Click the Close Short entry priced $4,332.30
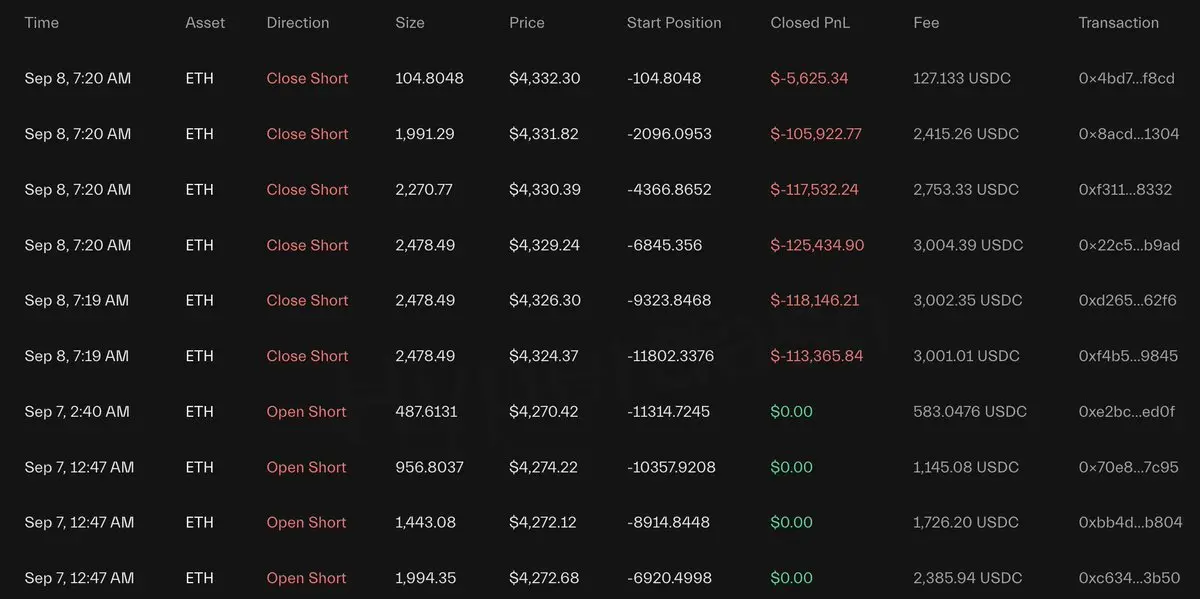The width and height of the screenshot is (1200, 599). click(307, 78)
